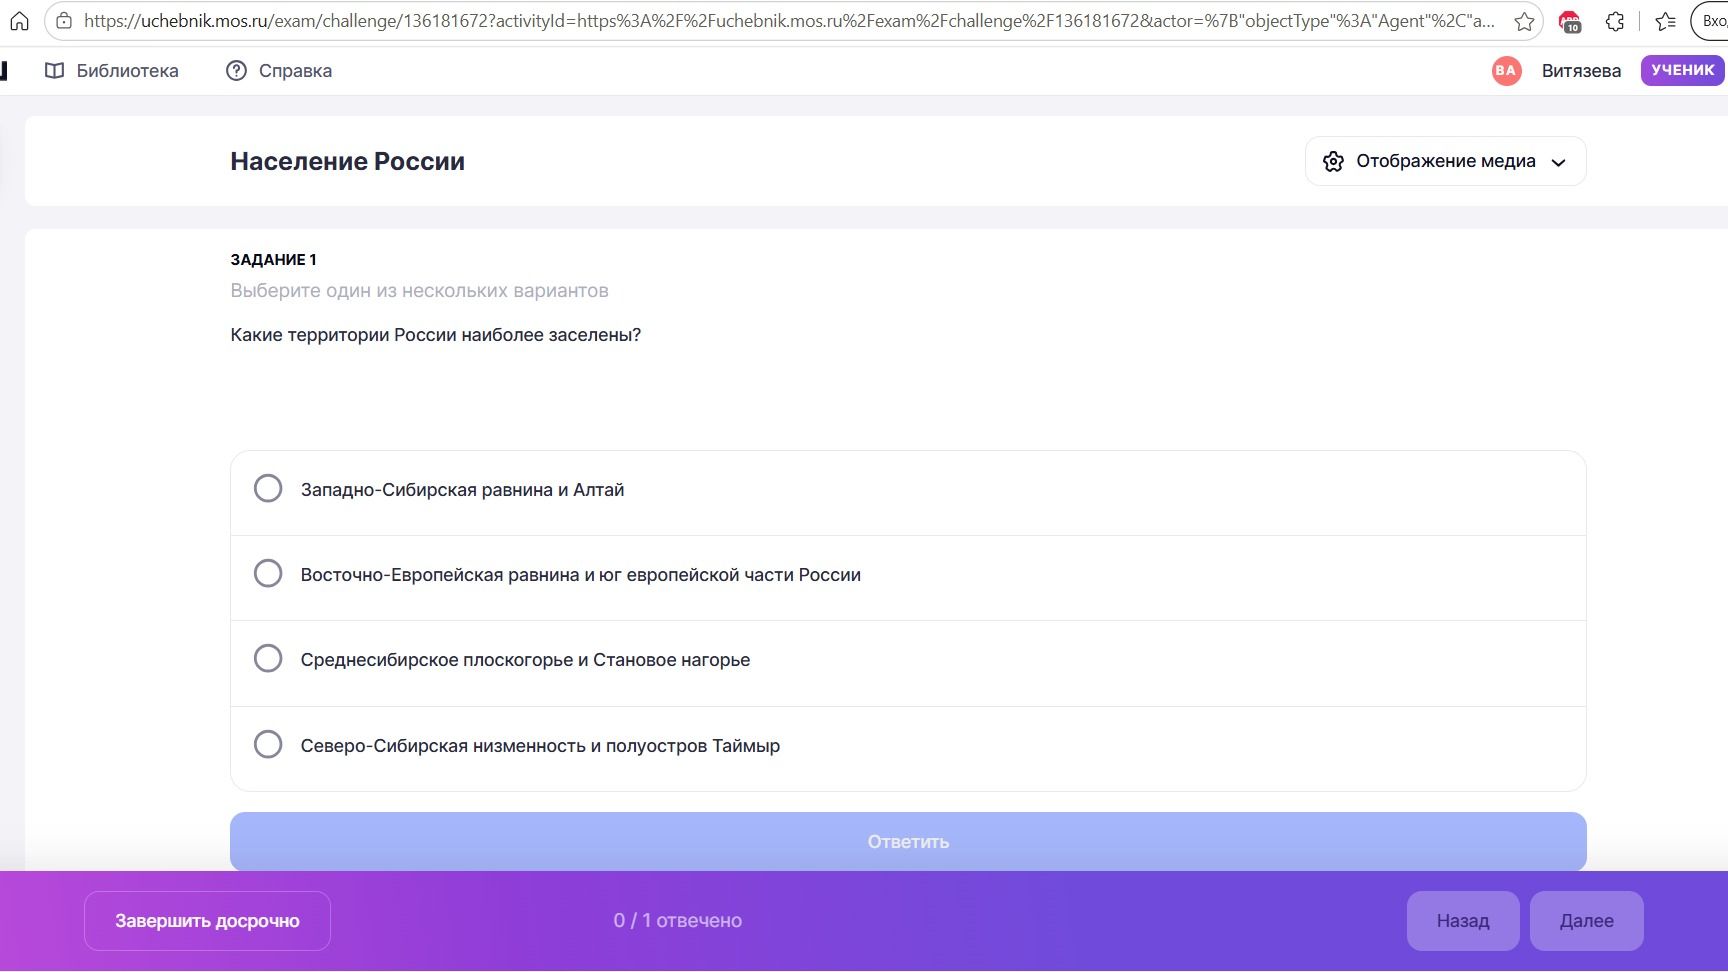Go to next task with Далее
Viewport: 1728px width, 972px height.
tap(1587, 921)
